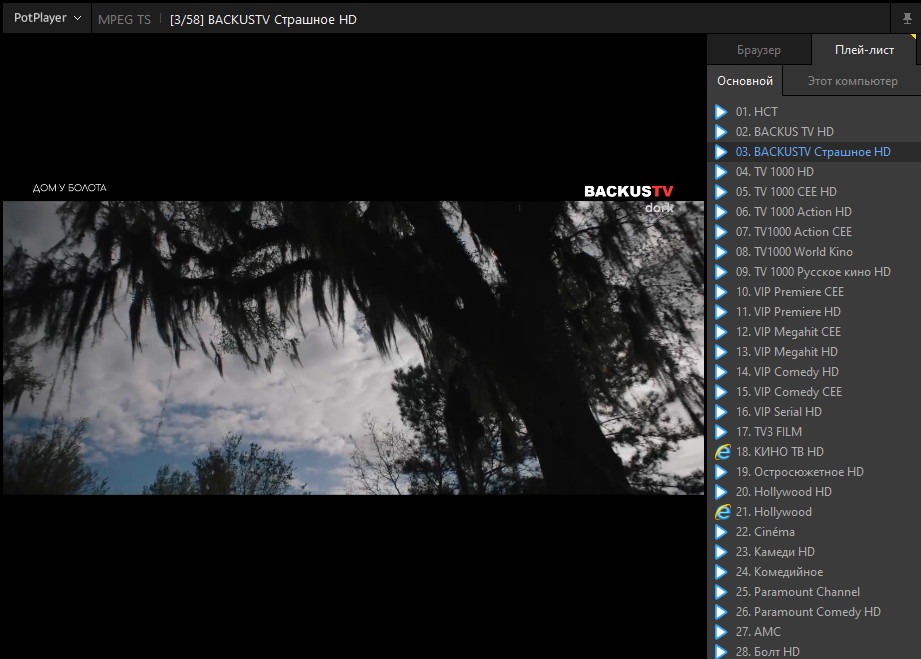Click the play icon beside TV 1000 Русское кино HD
This screenshot has height=659, width=921.
(x=721, y=271)
